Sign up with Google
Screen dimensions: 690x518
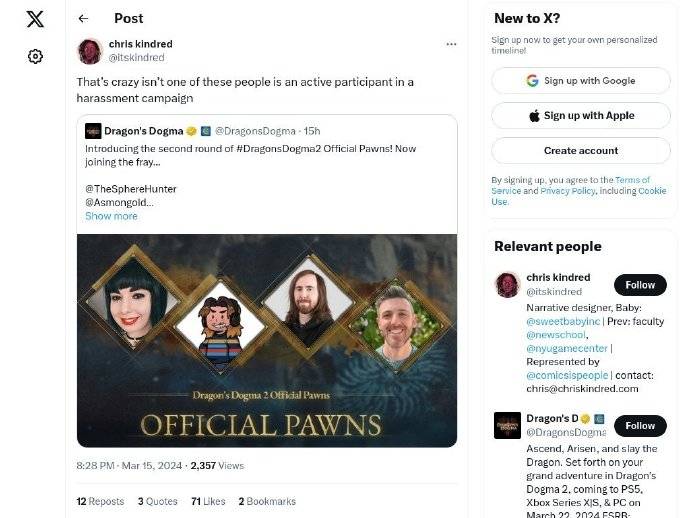click(580, 81)
